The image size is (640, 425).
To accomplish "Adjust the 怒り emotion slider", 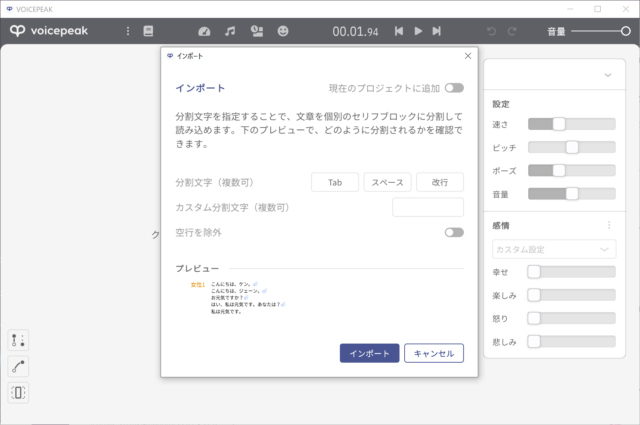I will point(571,318).
